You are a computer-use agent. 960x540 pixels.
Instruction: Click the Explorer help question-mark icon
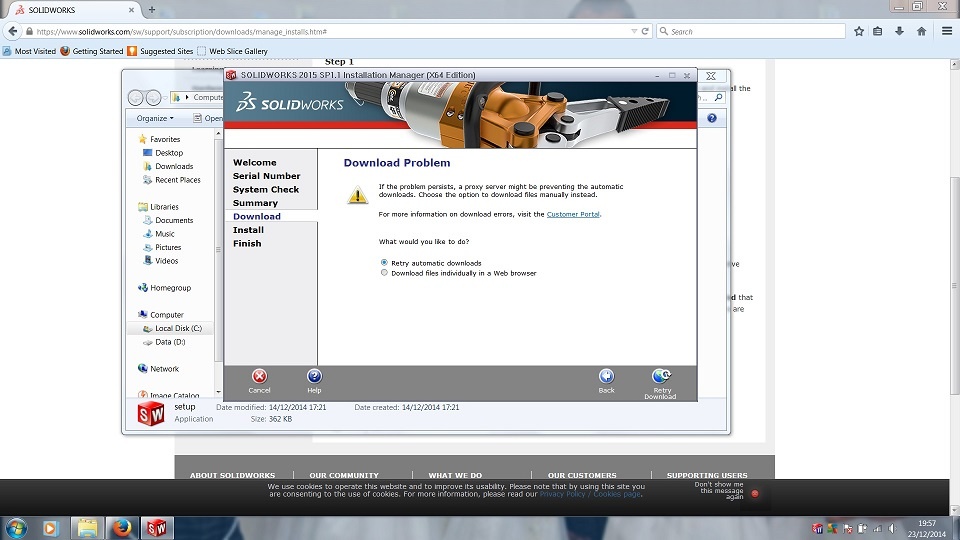(711, 118)
